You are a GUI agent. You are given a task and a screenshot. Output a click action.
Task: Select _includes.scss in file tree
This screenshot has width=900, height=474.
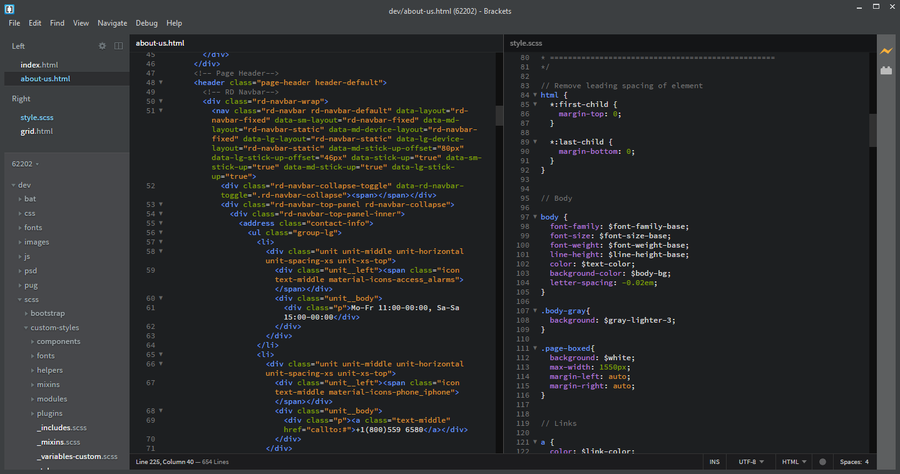(62, 426)
